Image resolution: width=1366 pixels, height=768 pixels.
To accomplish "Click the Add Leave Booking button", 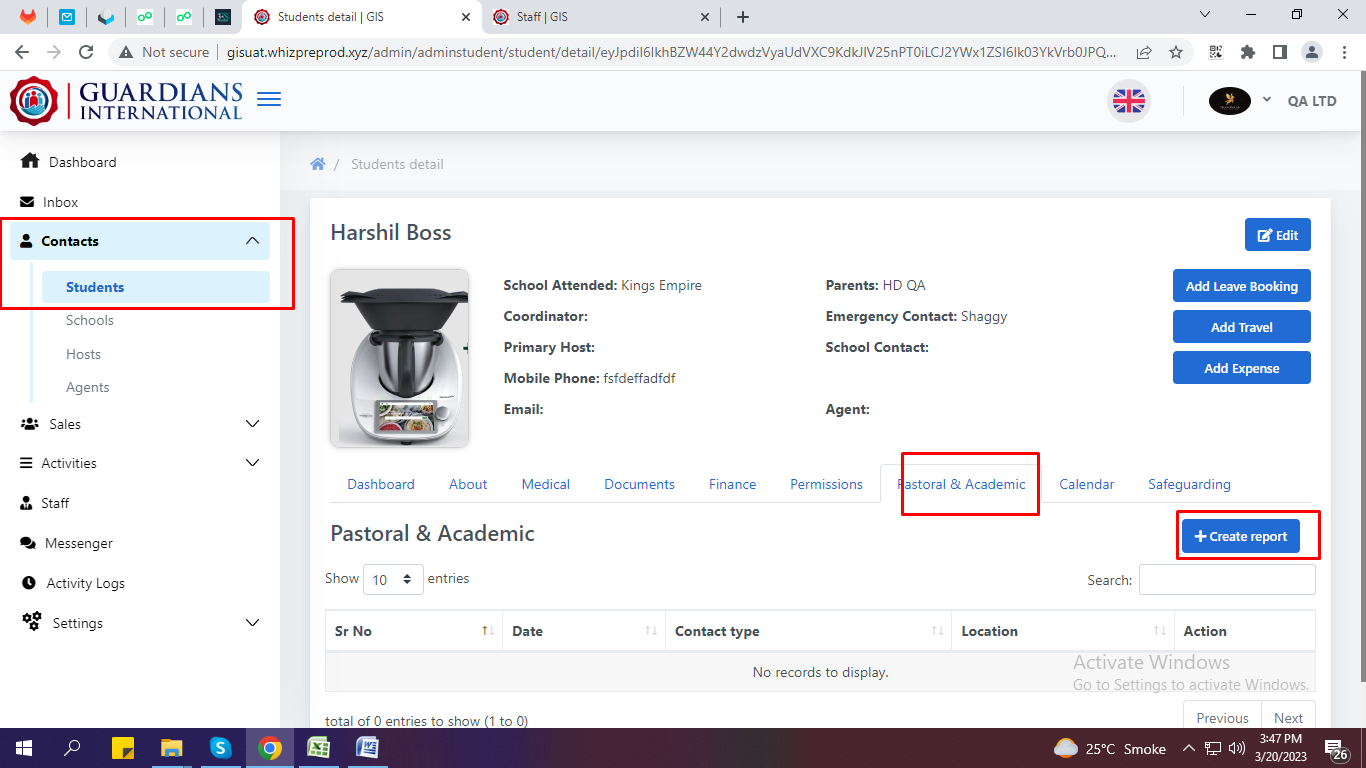I will click(x=1241, y=286).
